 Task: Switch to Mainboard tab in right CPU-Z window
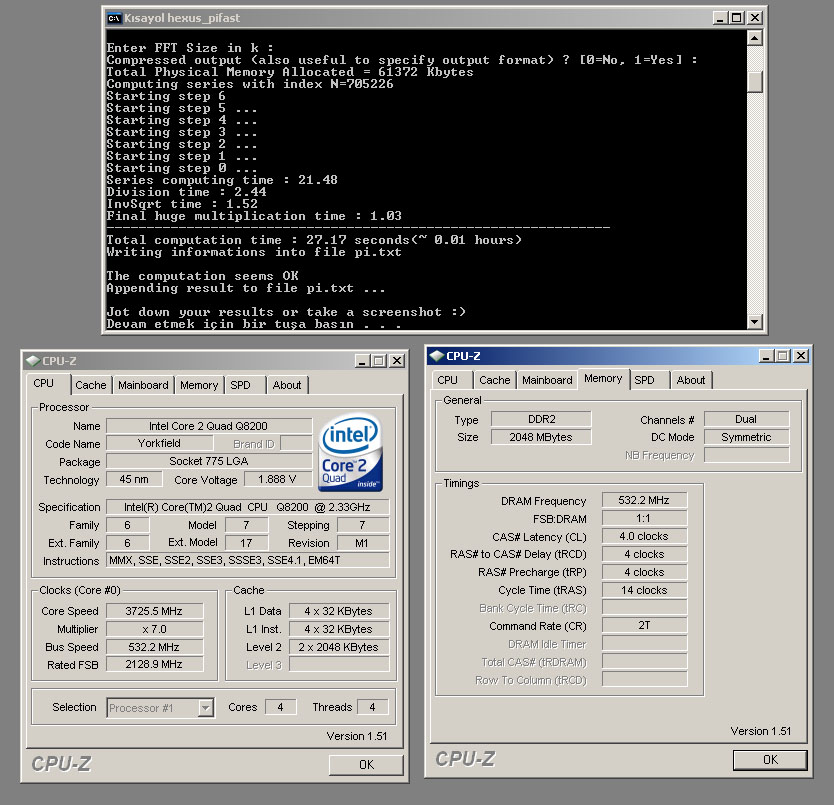(x=547, y=380)
